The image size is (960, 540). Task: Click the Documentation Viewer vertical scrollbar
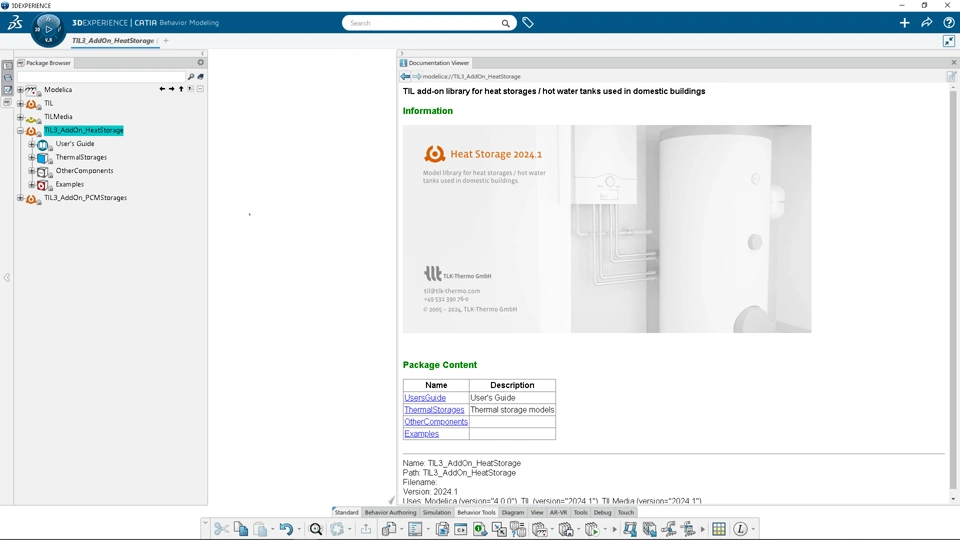point(953,288)
